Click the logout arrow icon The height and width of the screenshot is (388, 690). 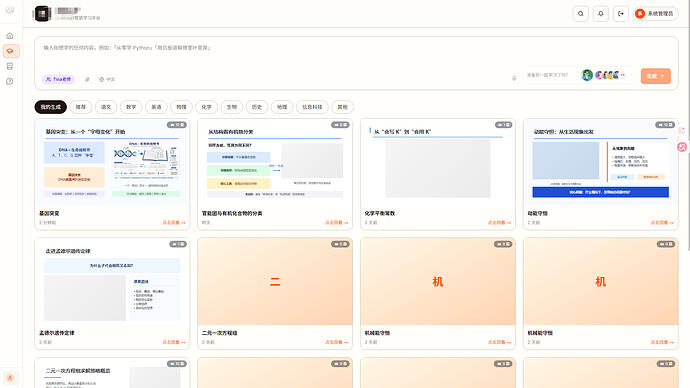coord(620,14)
